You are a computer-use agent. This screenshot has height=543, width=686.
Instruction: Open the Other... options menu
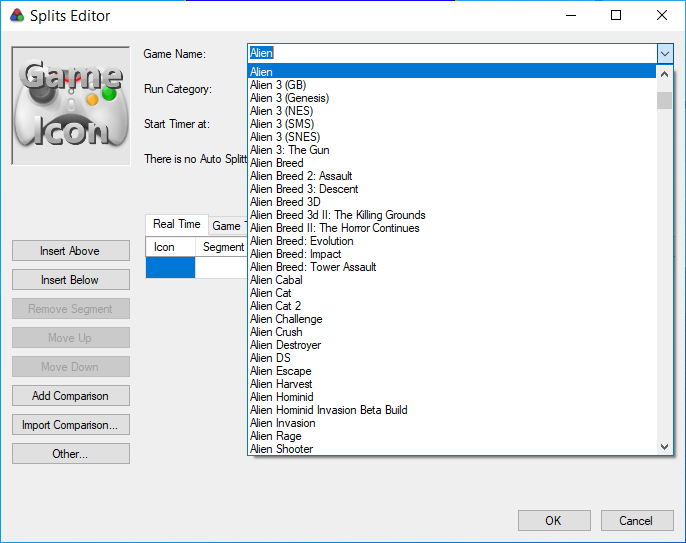pos(71,454)
